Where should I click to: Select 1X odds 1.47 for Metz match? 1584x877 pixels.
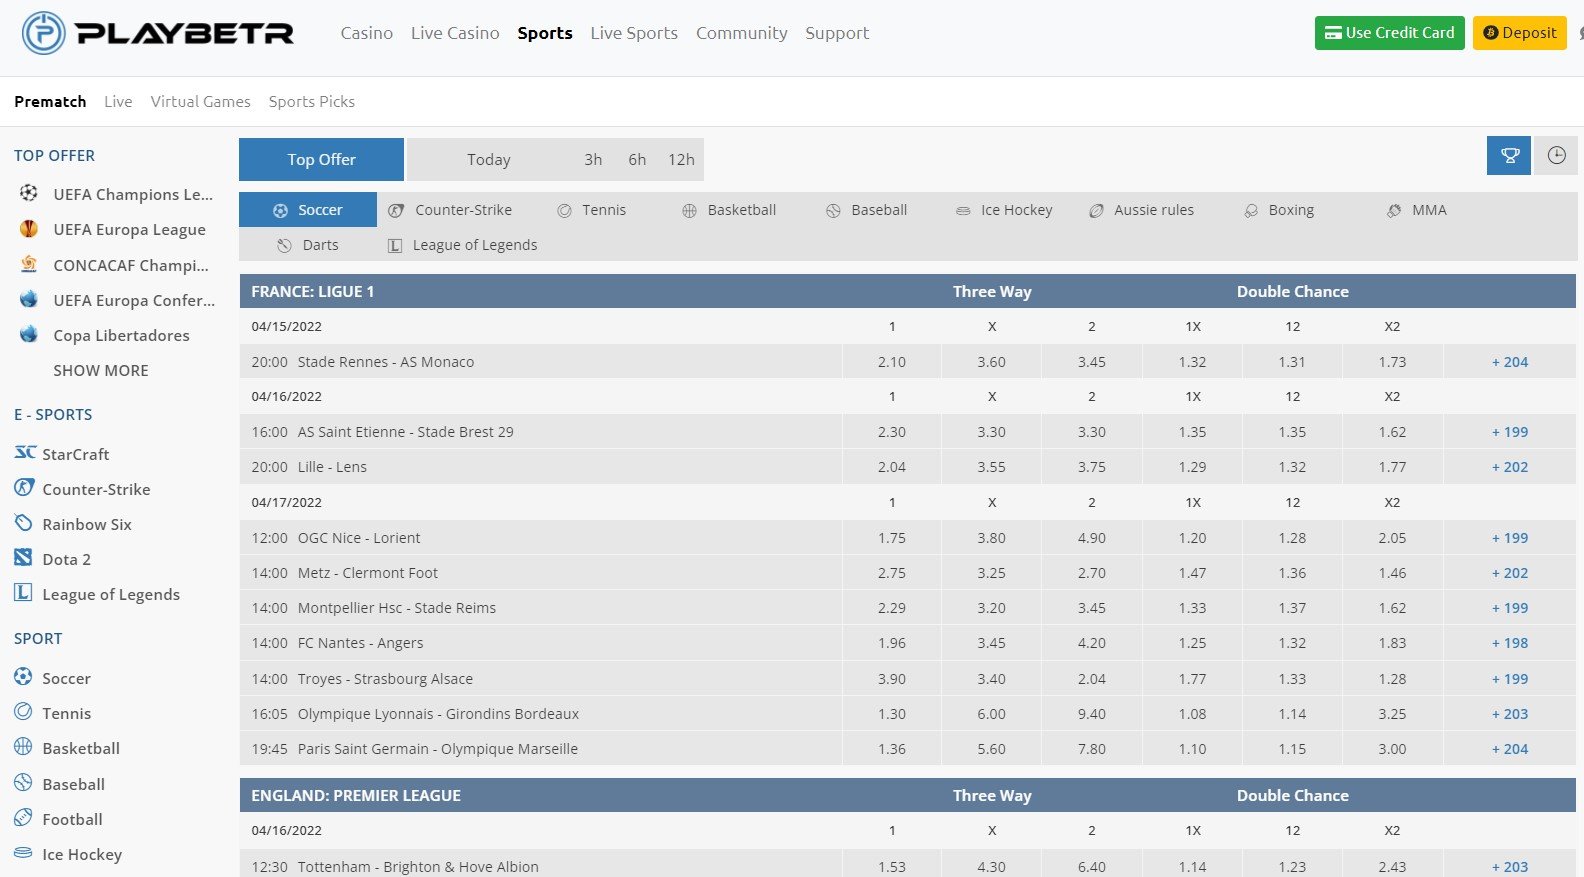[1192, 573]
